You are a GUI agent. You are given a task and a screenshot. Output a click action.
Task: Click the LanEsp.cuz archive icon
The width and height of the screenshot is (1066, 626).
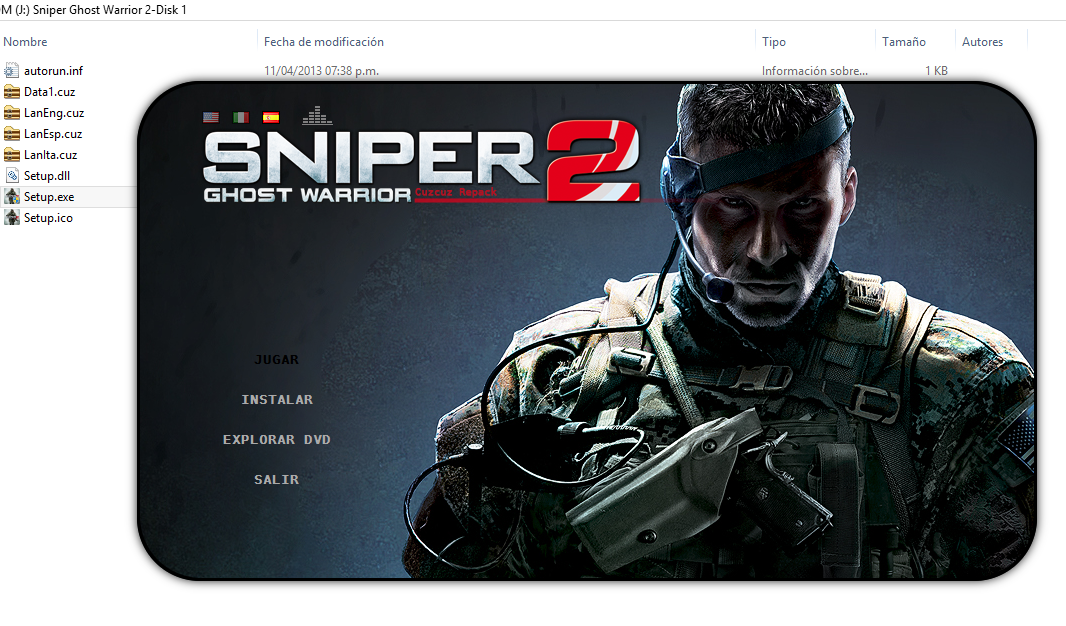coord(12,134)
